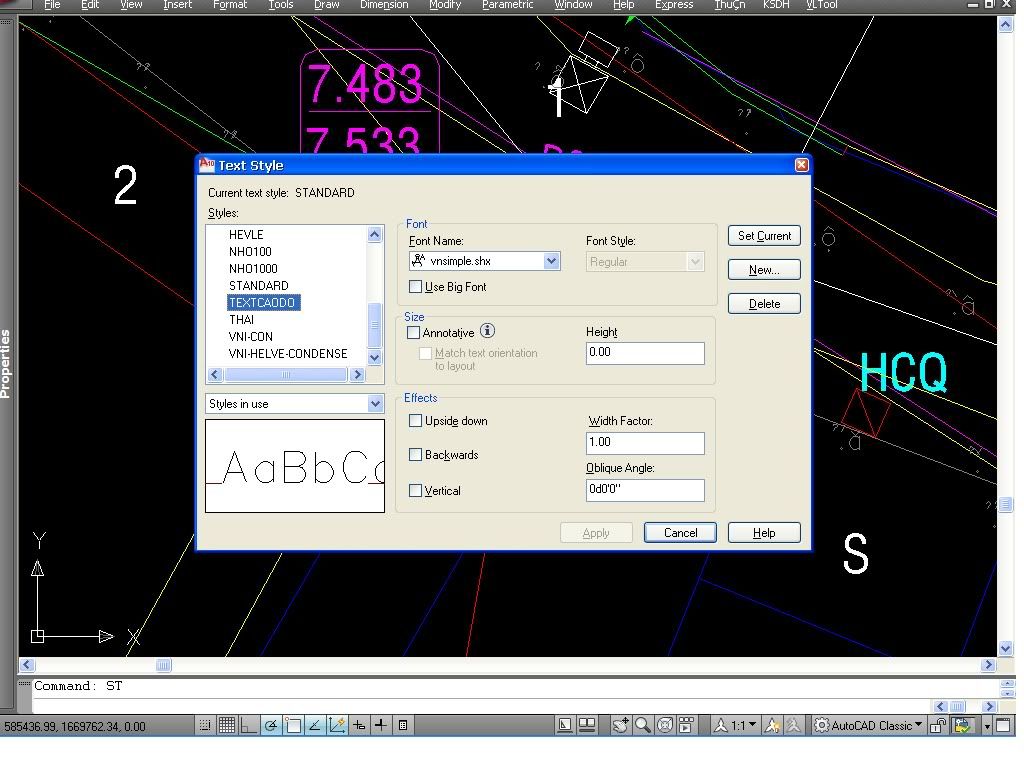
Task: Open the ShowMotion icon
Action: coord(686,725)
